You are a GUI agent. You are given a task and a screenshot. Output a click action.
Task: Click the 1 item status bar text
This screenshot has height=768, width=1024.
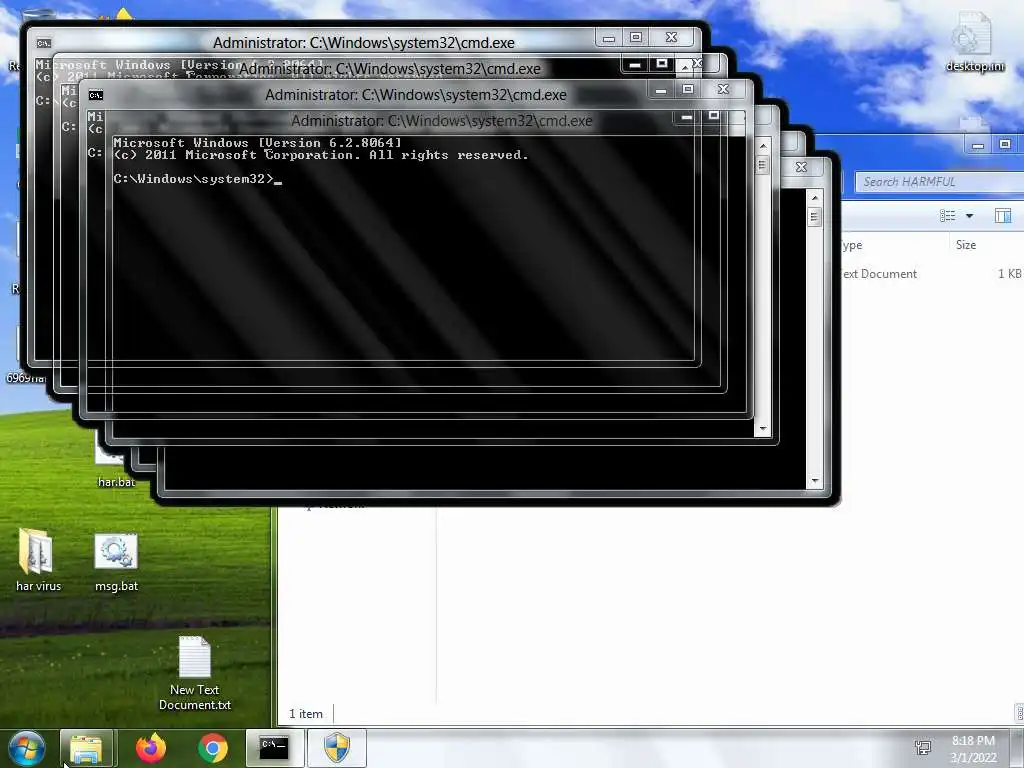(306, 714)
